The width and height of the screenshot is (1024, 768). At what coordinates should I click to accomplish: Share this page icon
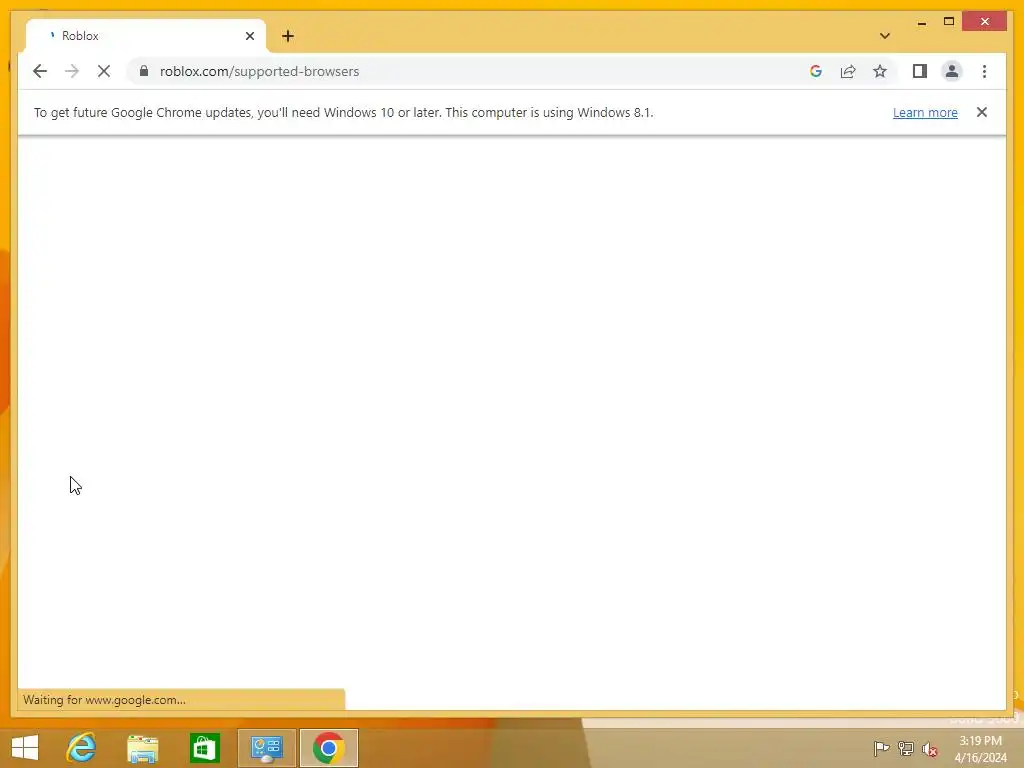848,71
